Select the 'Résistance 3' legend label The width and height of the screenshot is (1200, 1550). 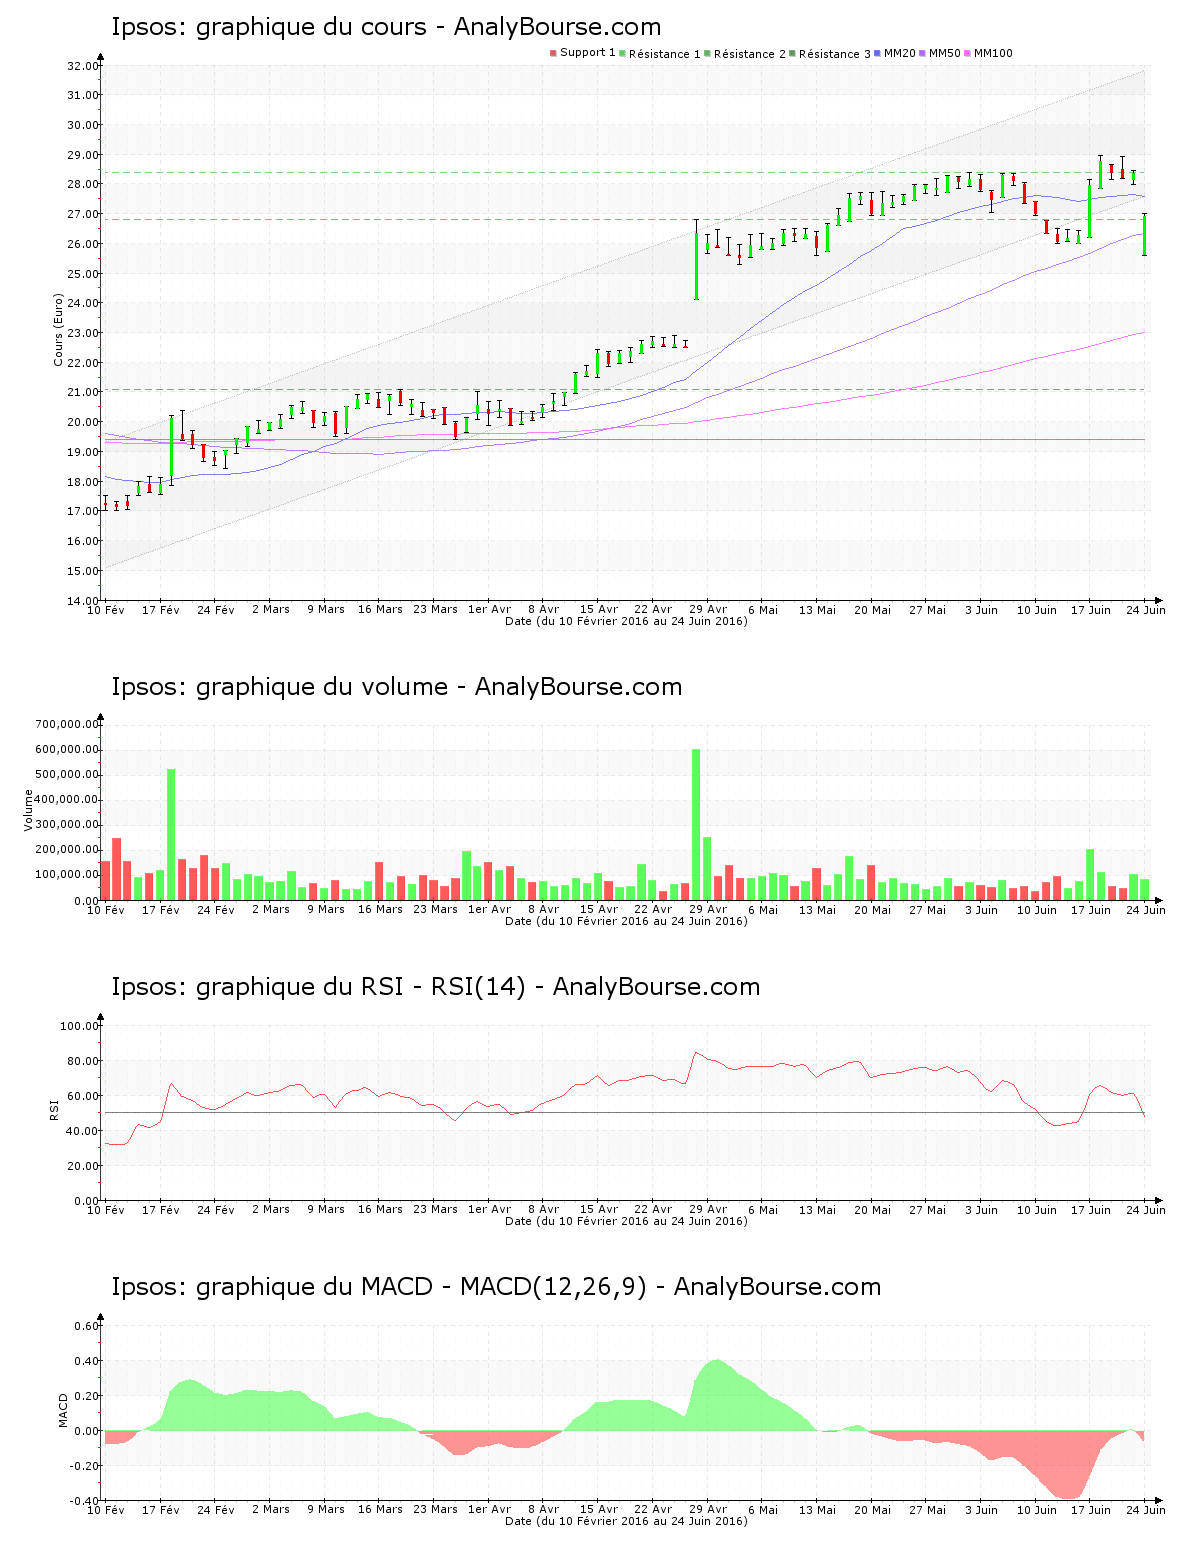835,54
